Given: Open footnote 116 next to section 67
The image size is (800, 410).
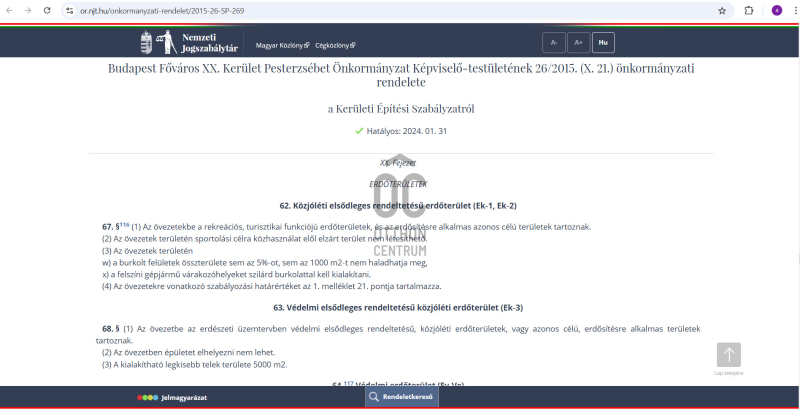Looking at the screenshot, I should pos(125,224).
